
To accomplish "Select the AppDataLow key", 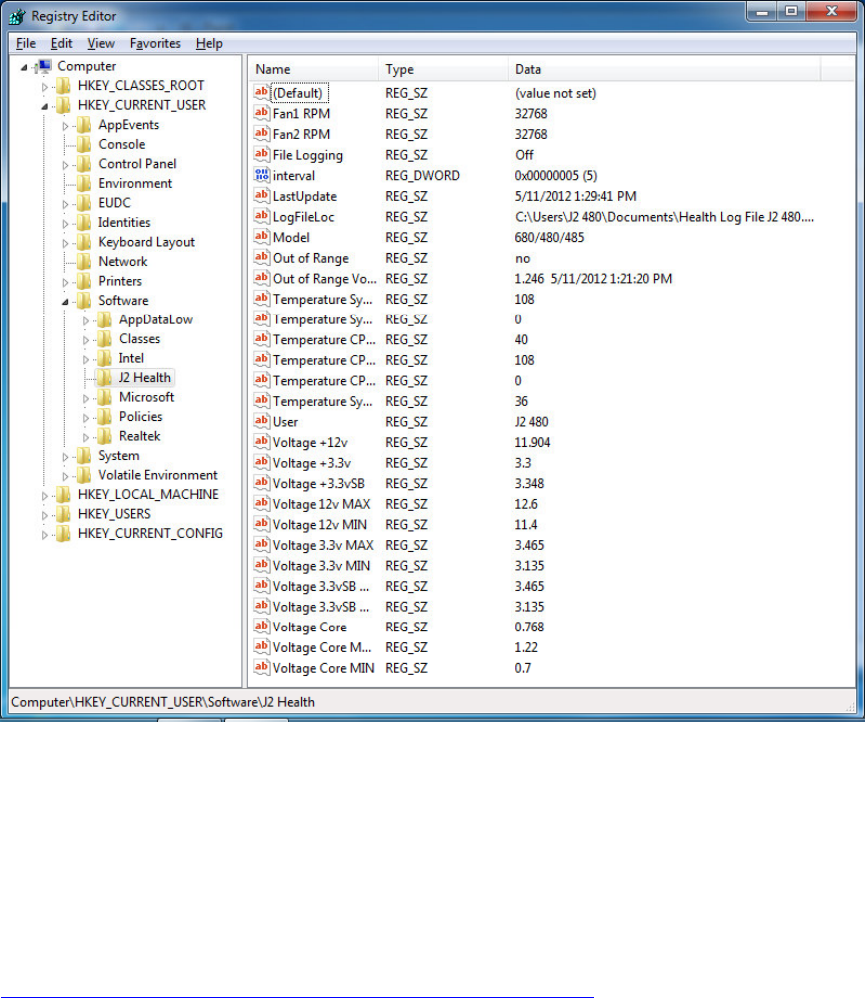I will [x=155, y=320].
